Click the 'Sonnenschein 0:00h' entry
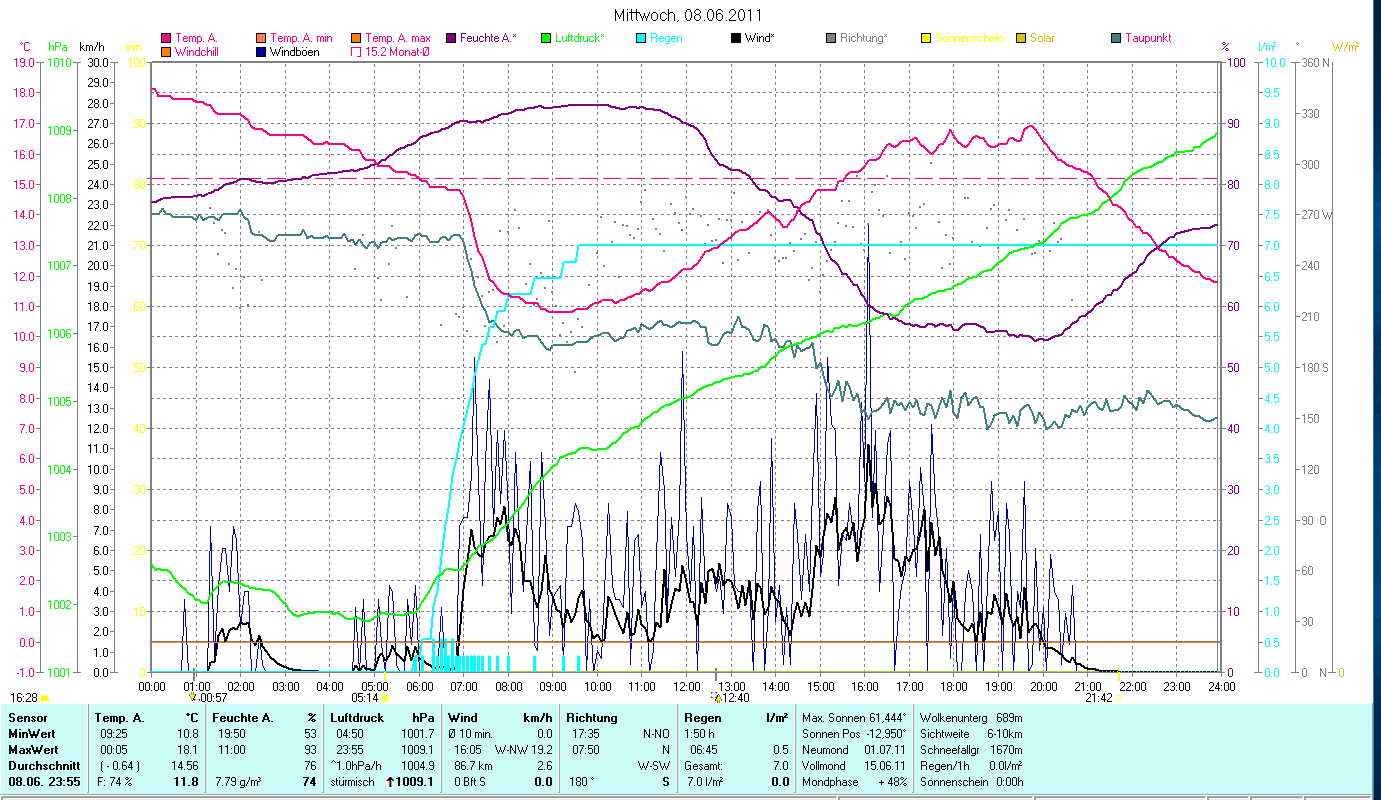Screen dimensions: 1381x800 click(970, 782)
